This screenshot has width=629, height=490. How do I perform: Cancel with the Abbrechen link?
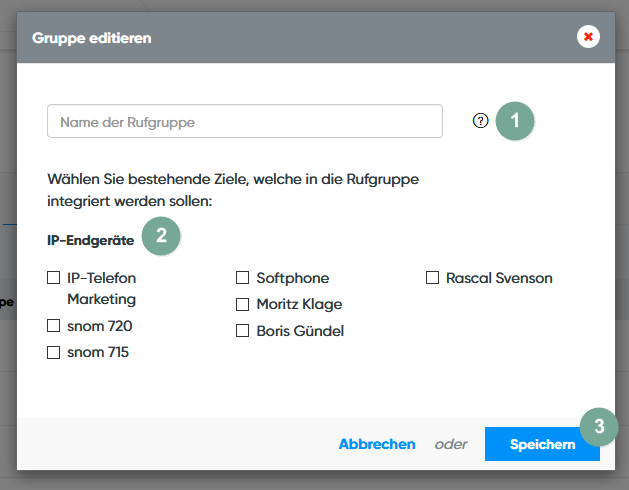377,444
